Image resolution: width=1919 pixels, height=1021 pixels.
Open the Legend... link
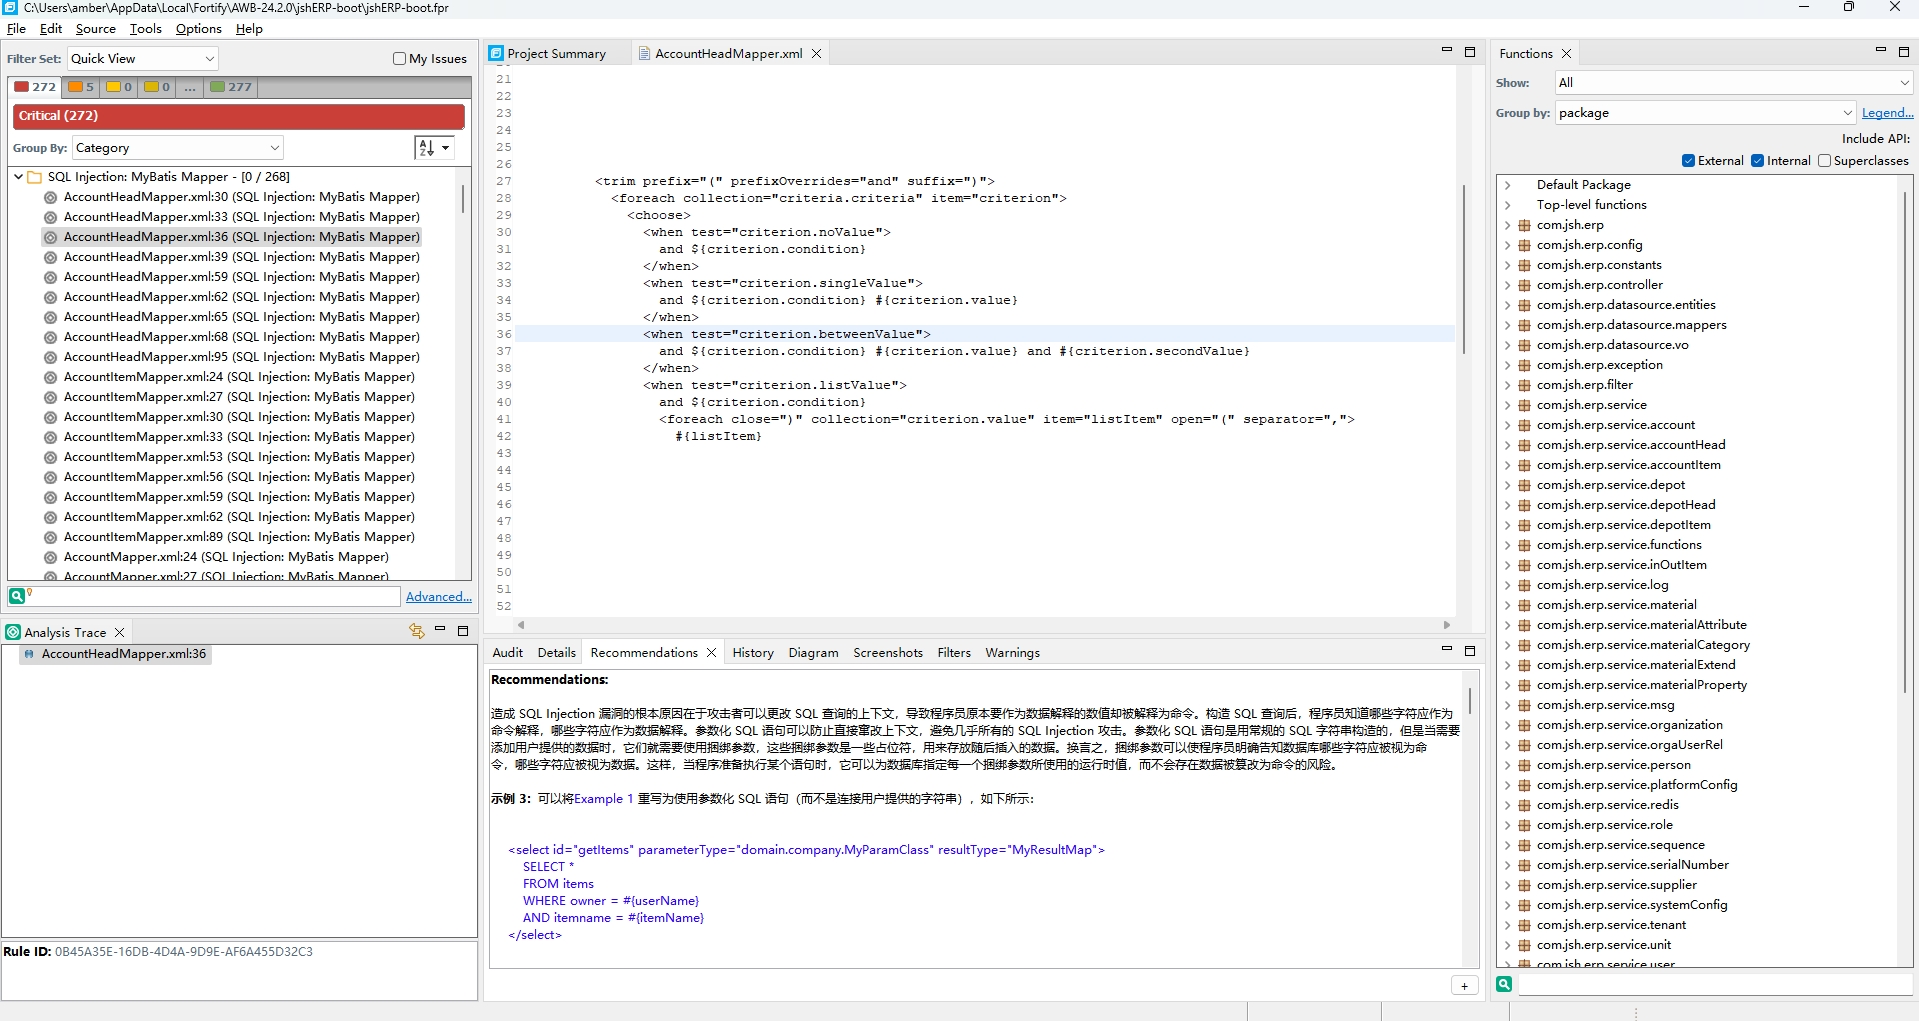pyautogui.click(x=1887, y=113)
